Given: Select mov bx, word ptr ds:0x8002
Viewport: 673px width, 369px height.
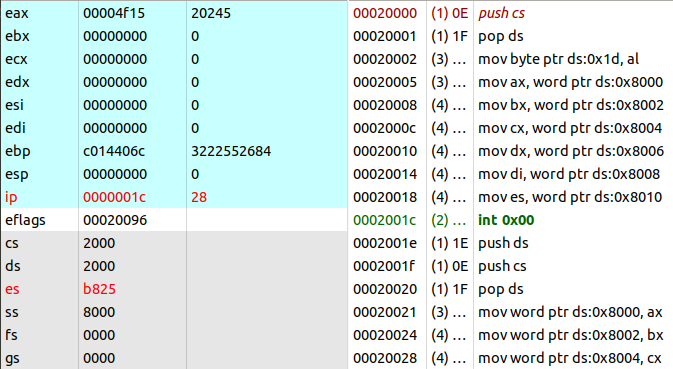Looking at the screenshot, I should pos(571,105).
